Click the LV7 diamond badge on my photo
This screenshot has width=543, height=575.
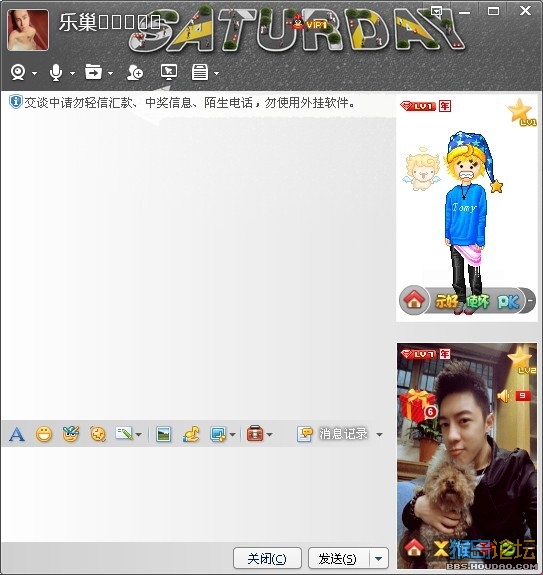[x=418, y=354]
